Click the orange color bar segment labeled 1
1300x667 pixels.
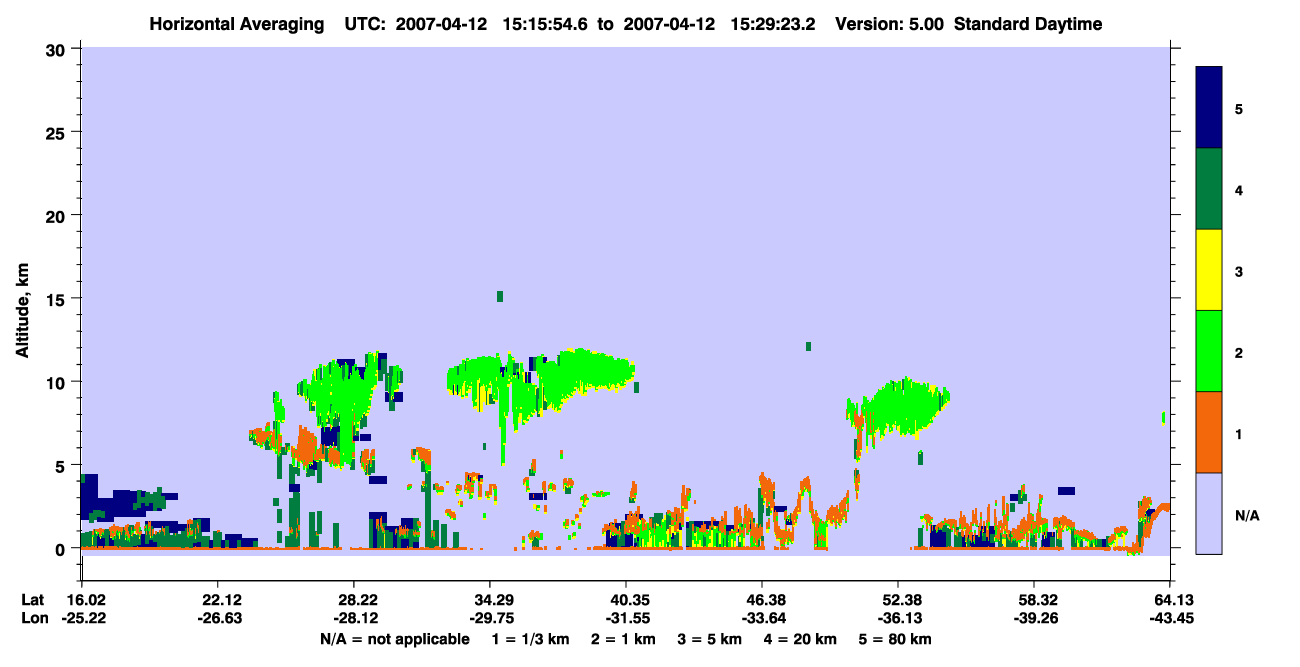pos(1209,432)
